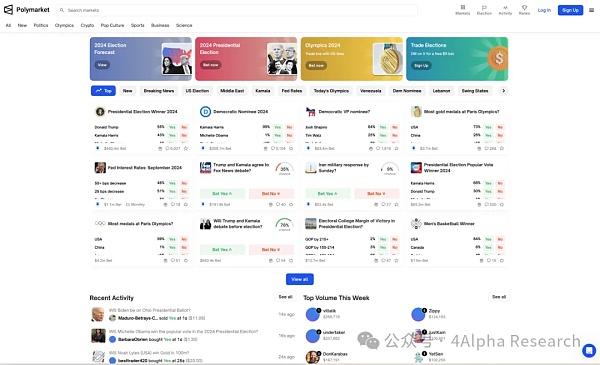The height and width of the screenshot is (365, 600).
Task: Click Bet now on Olympics 2024 banner
Action: (x=316, y=65)
